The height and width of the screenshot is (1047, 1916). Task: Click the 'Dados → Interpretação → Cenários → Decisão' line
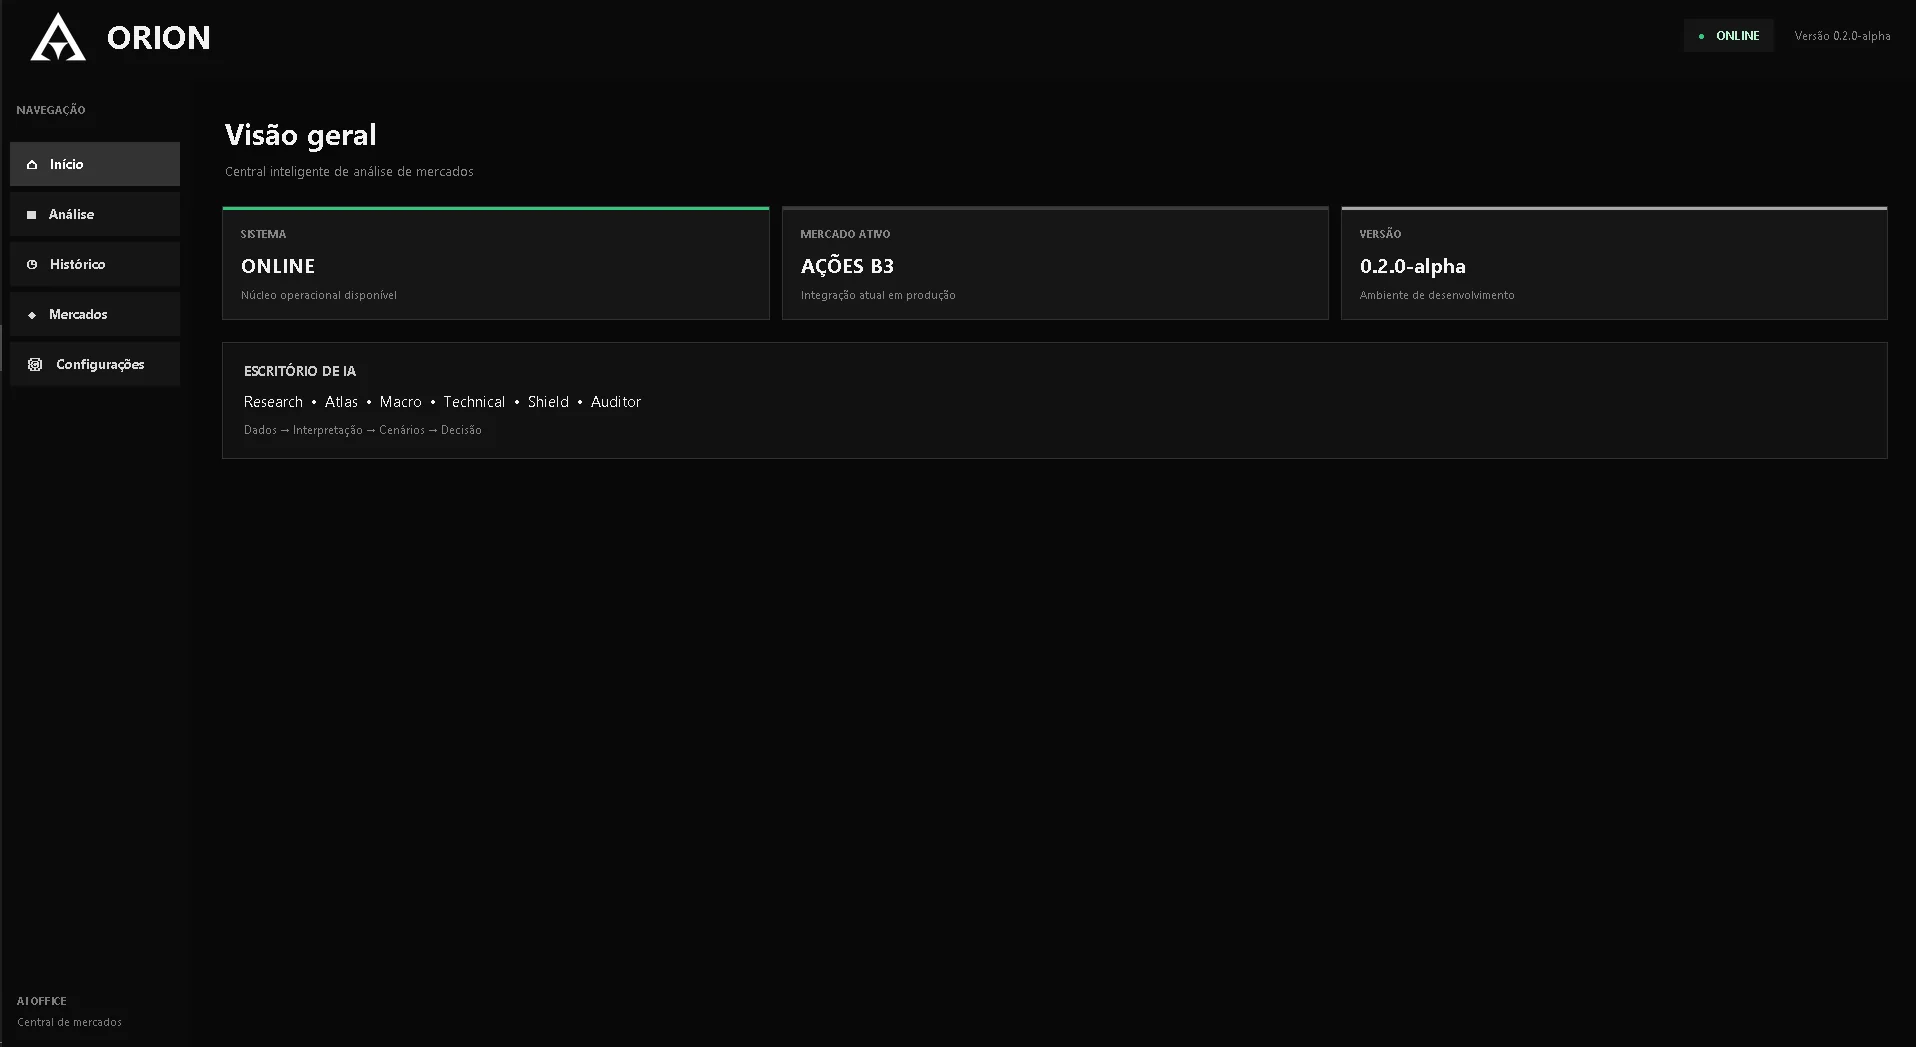tap(362, 430)
